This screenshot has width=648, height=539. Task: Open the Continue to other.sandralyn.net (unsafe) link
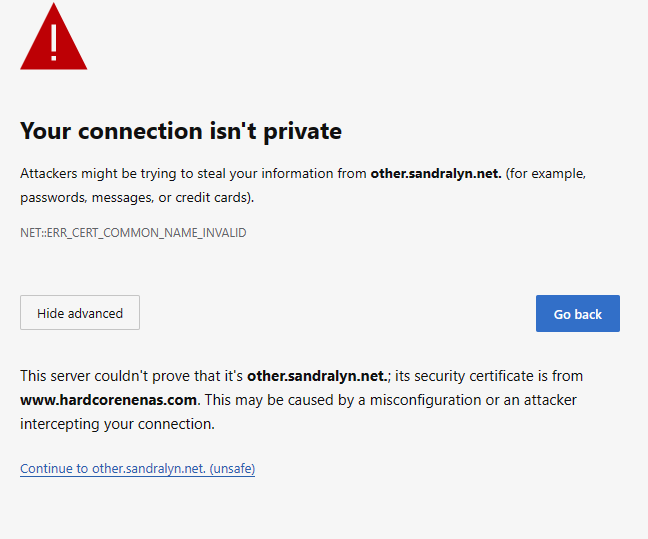138,469
